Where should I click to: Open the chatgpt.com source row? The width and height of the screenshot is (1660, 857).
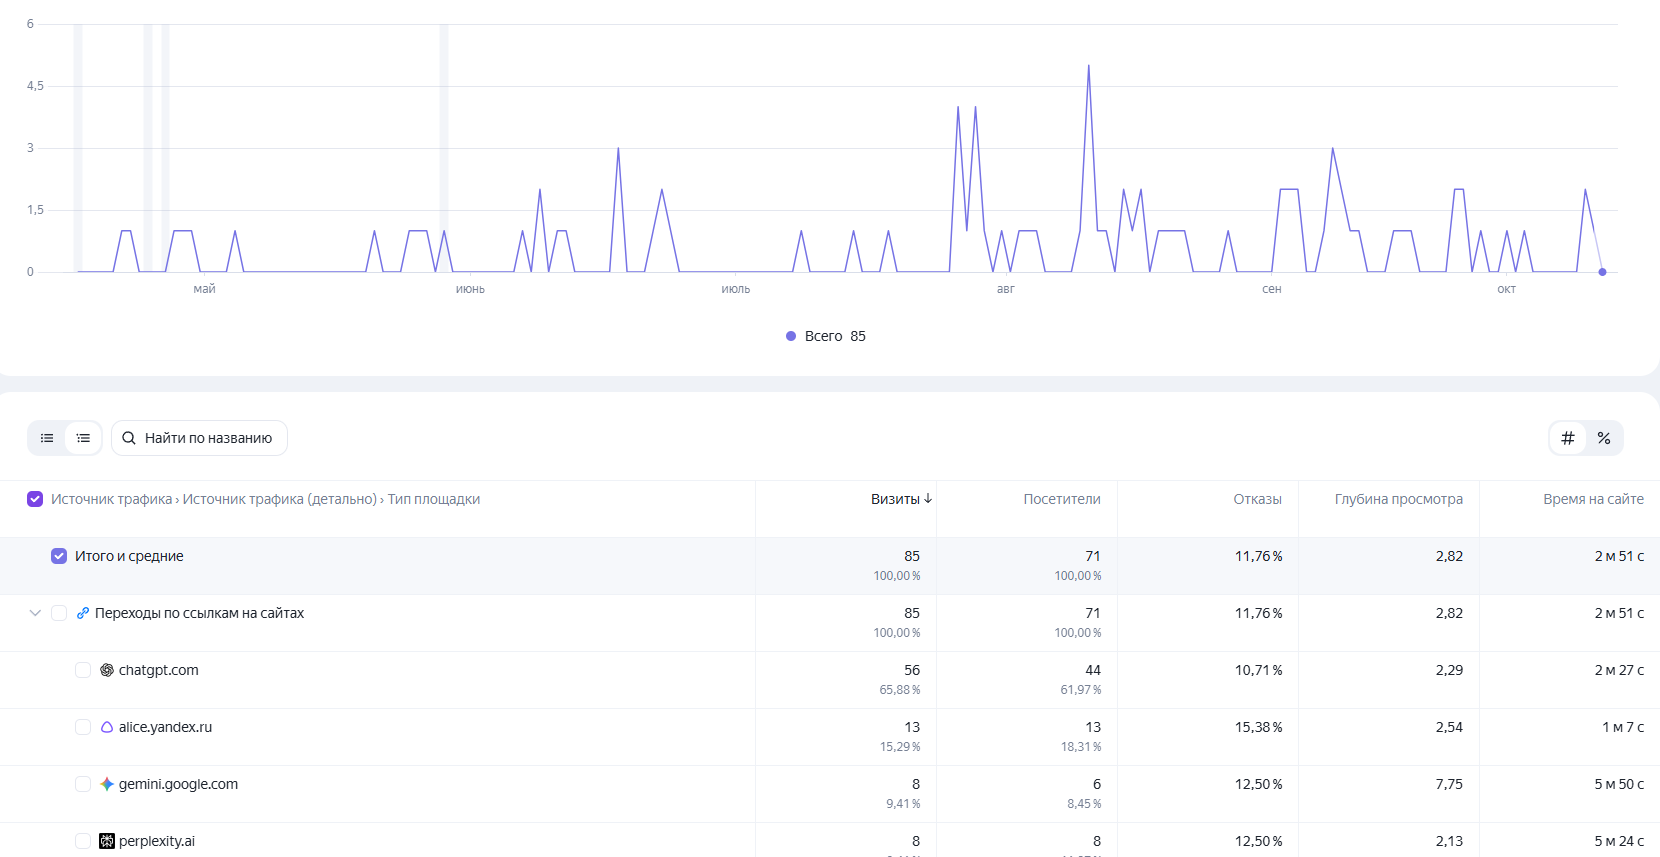coord(159,670)
